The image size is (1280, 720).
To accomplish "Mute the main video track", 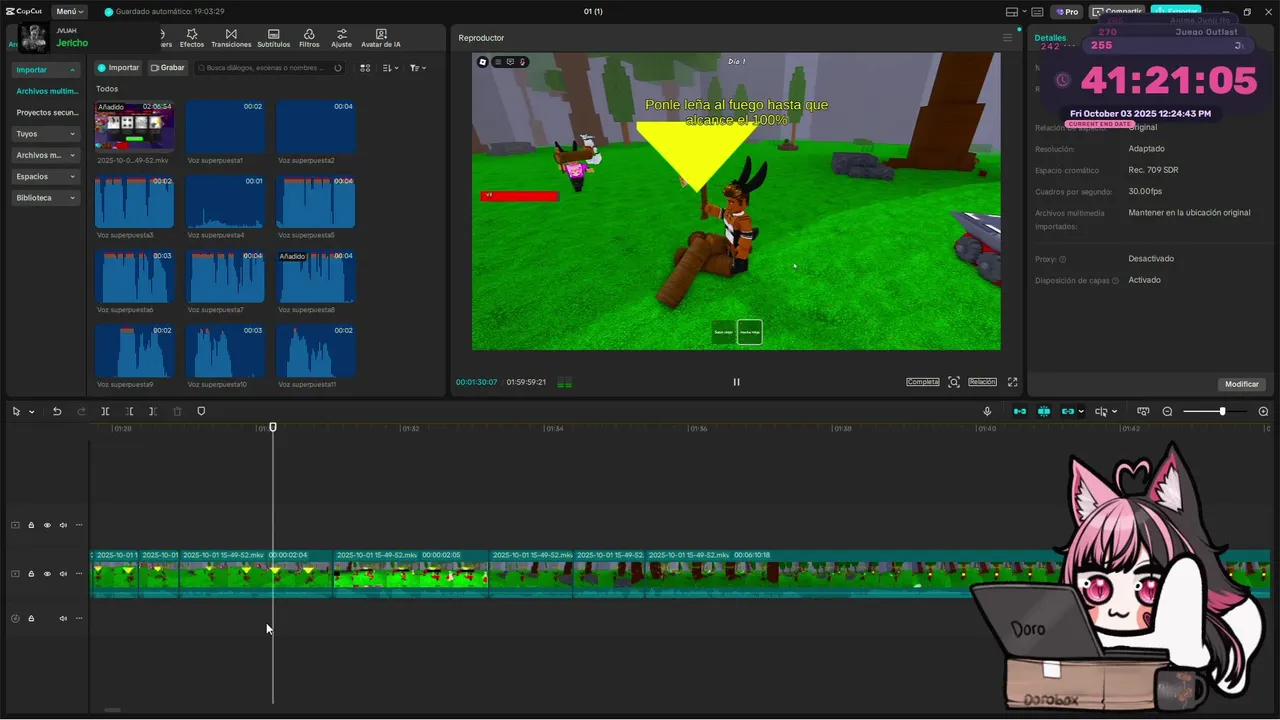I will [x=63, y=574].
